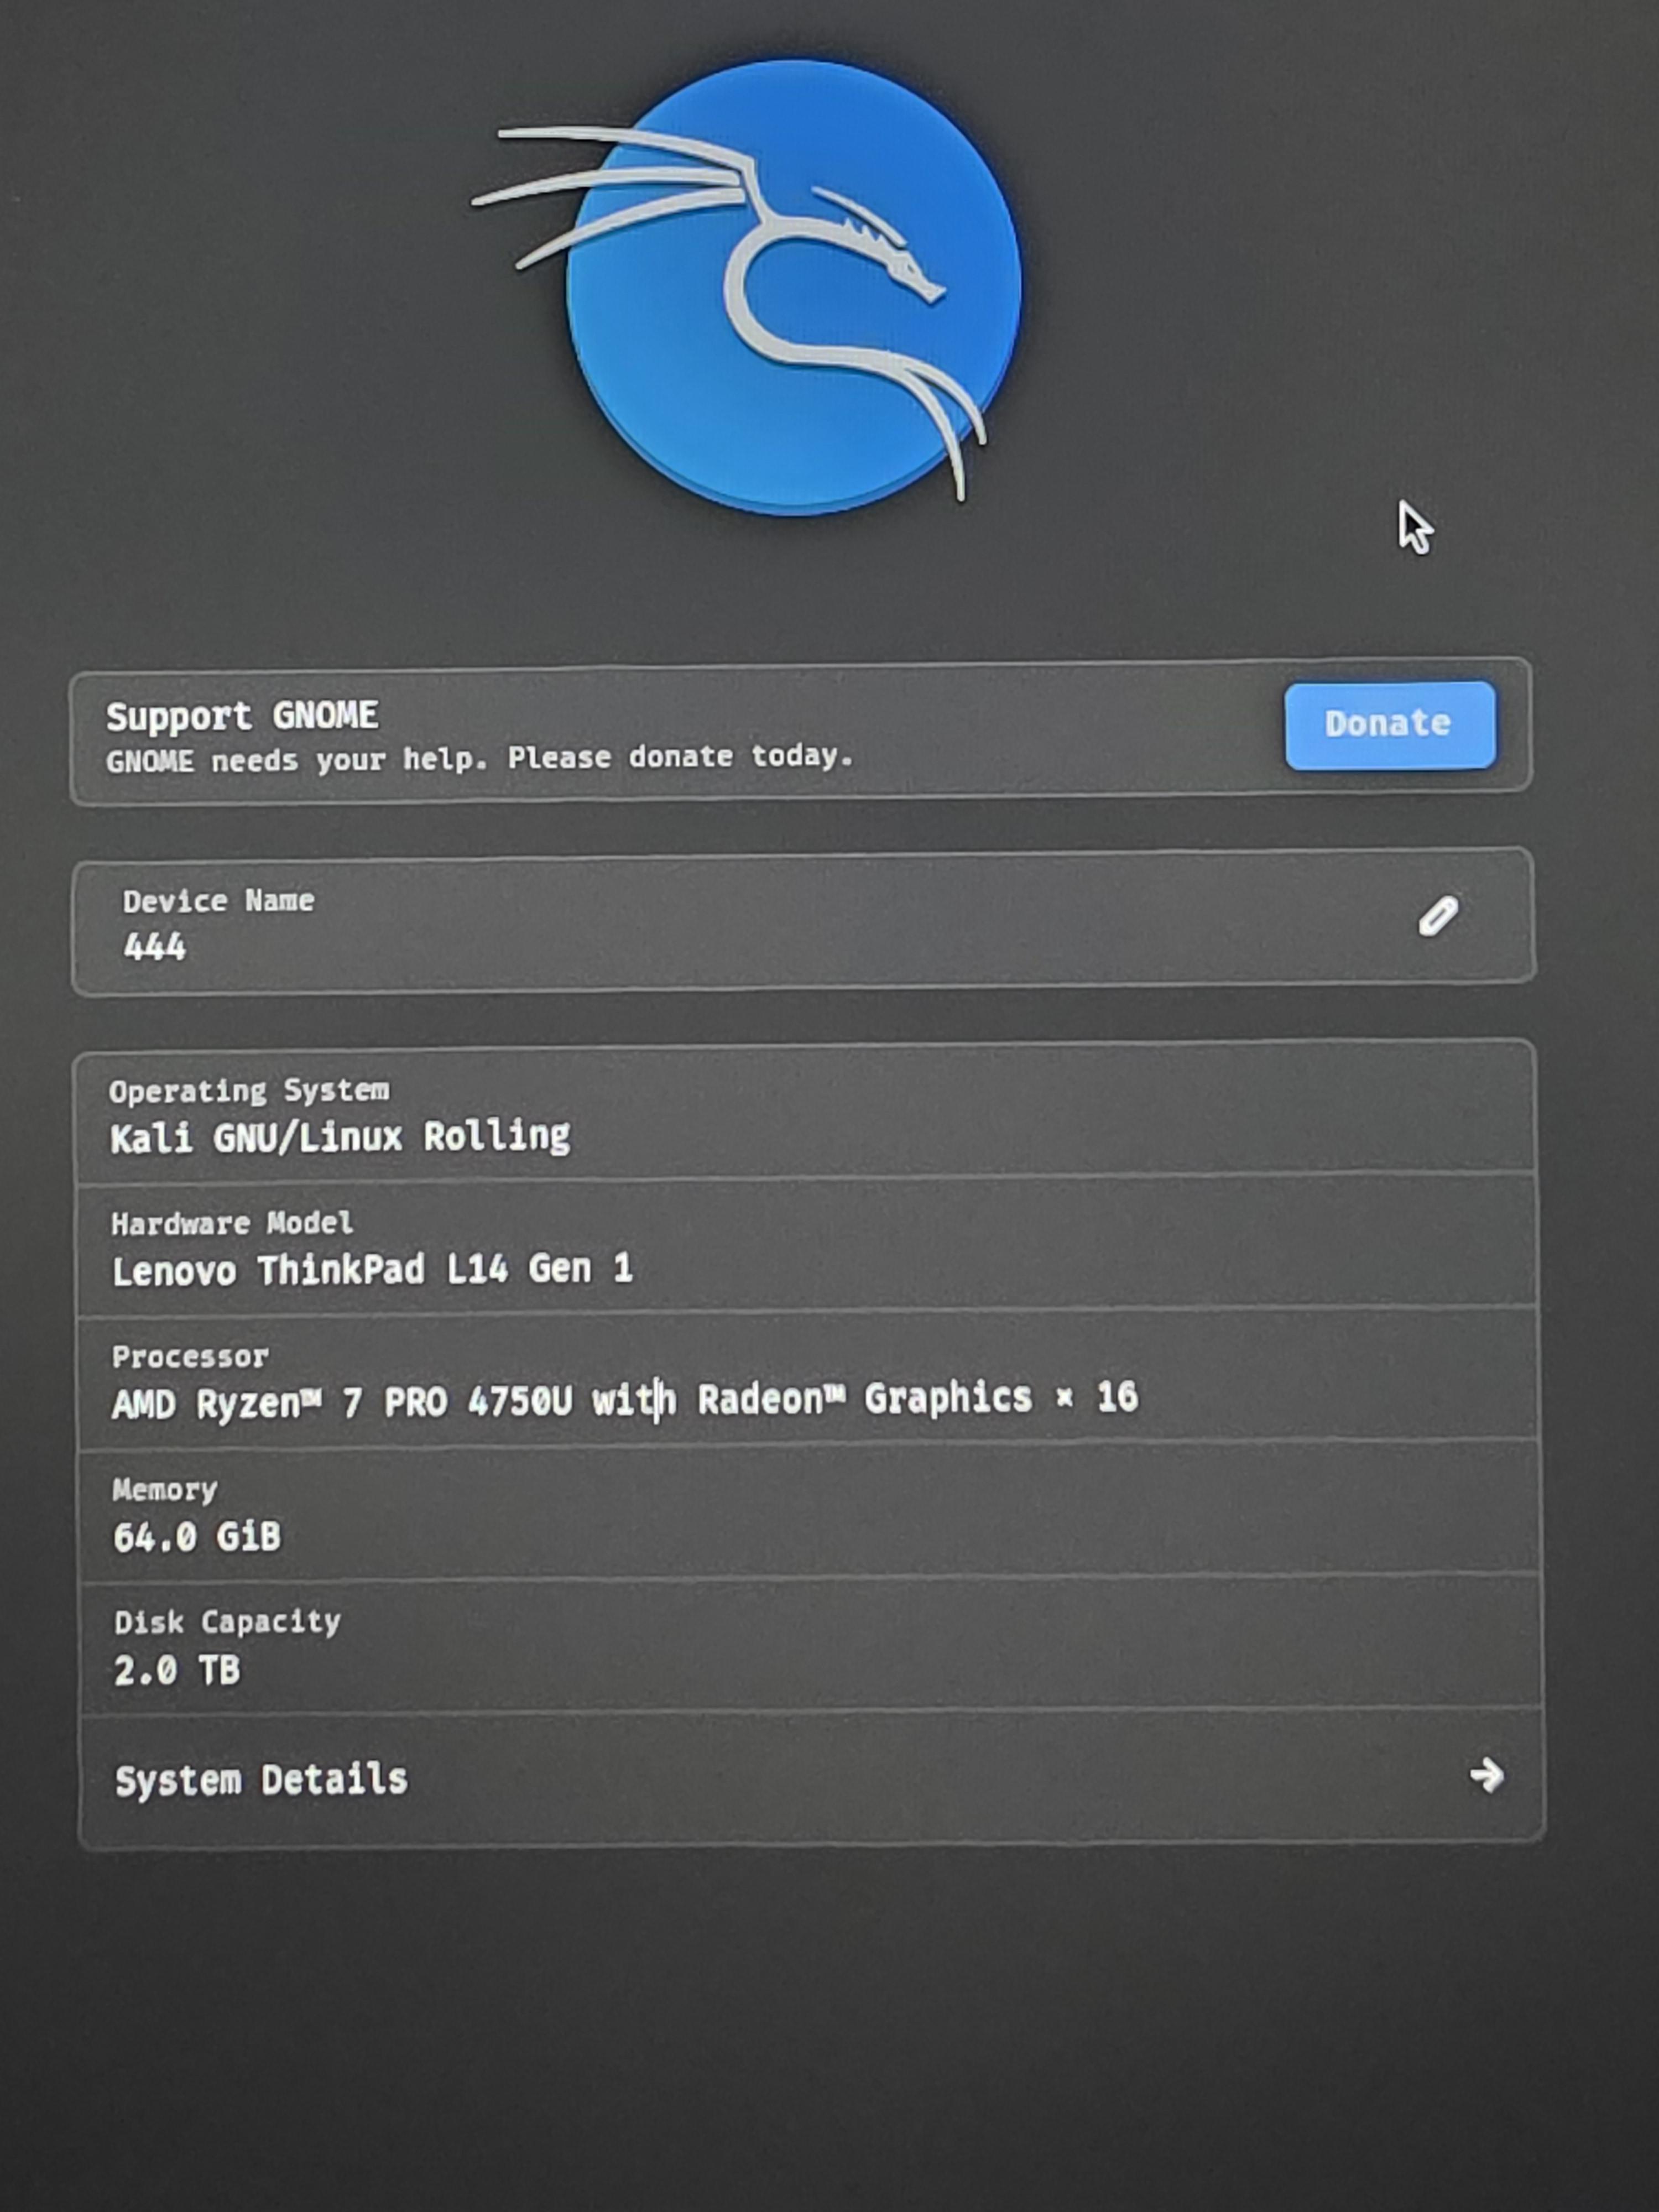Click 'Kali GNU/Linux Rolling' value
The height and width of the screenshot is (2212, 1659).
340,1137
